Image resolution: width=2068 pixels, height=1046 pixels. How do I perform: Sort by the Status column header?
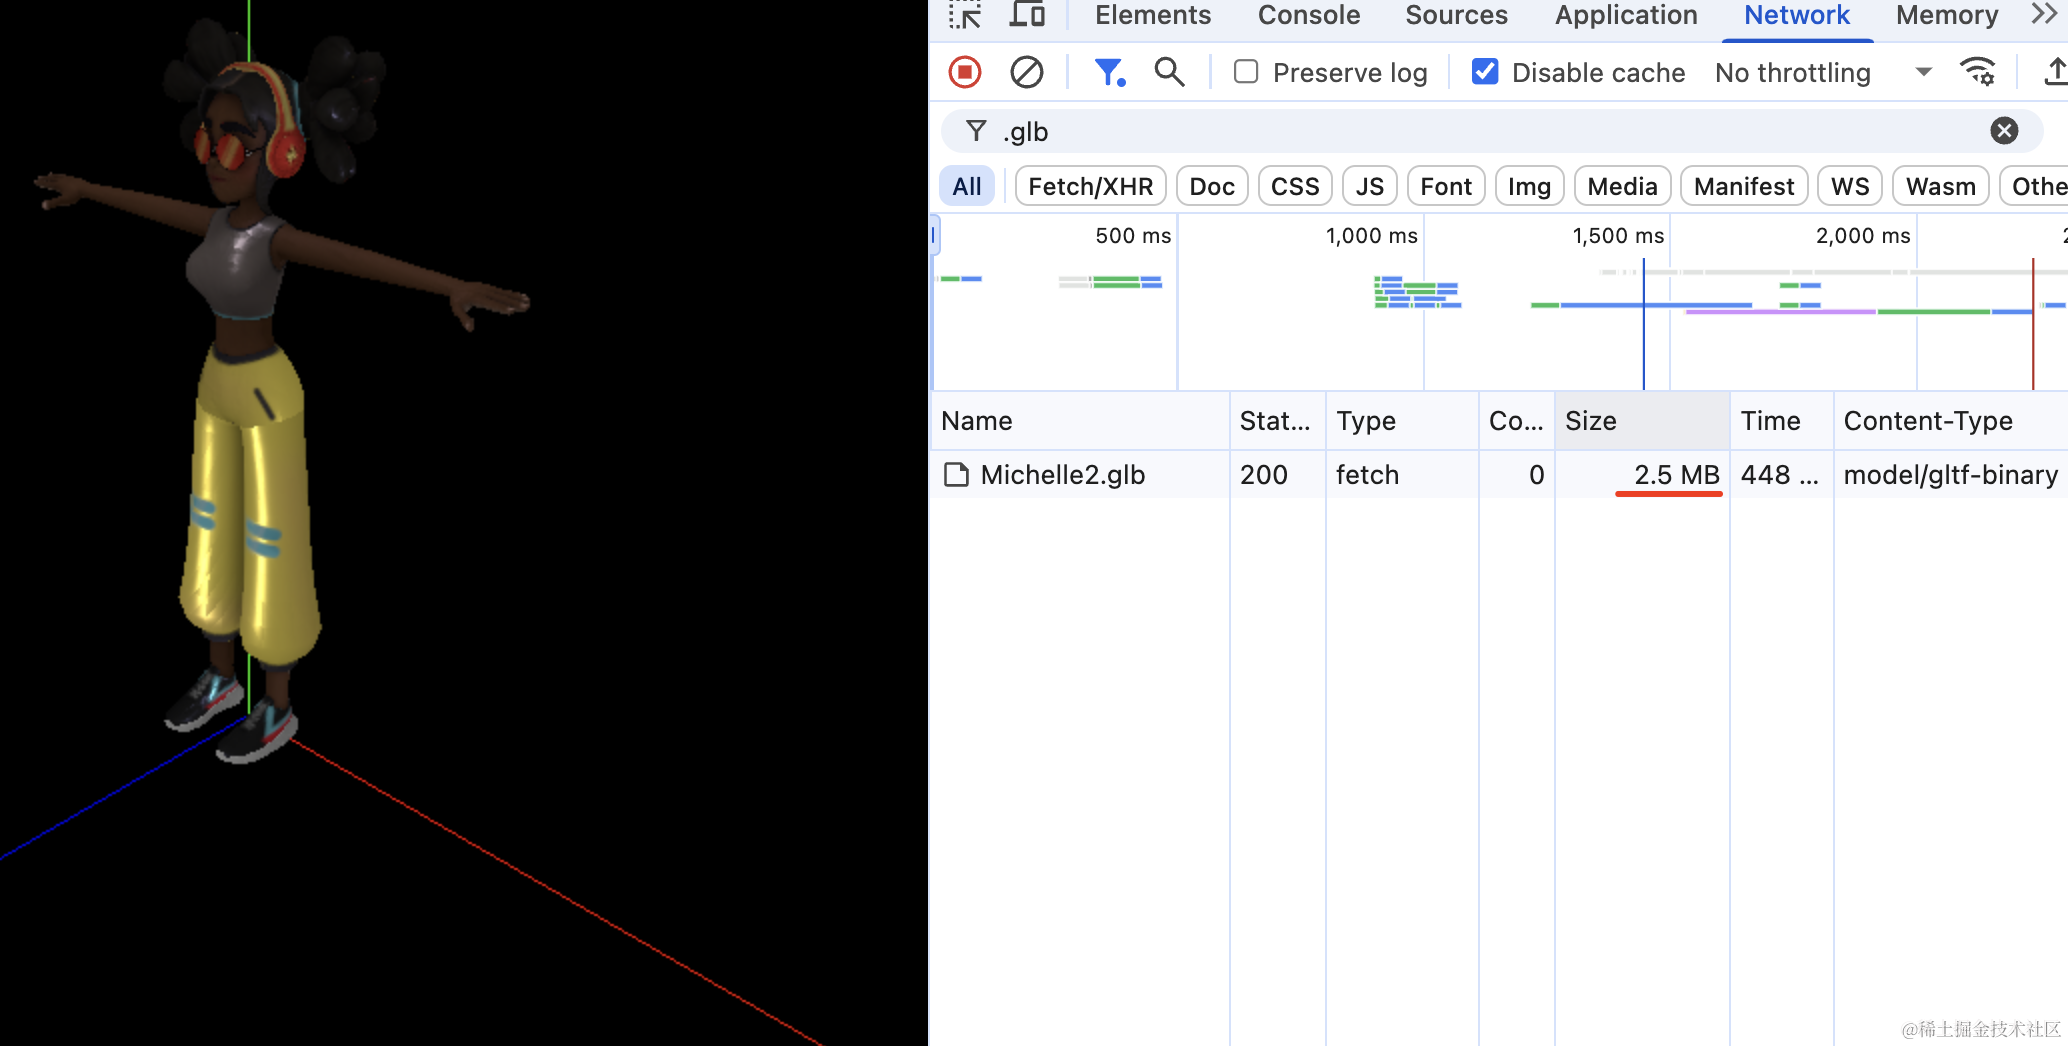coord(1277,421)
